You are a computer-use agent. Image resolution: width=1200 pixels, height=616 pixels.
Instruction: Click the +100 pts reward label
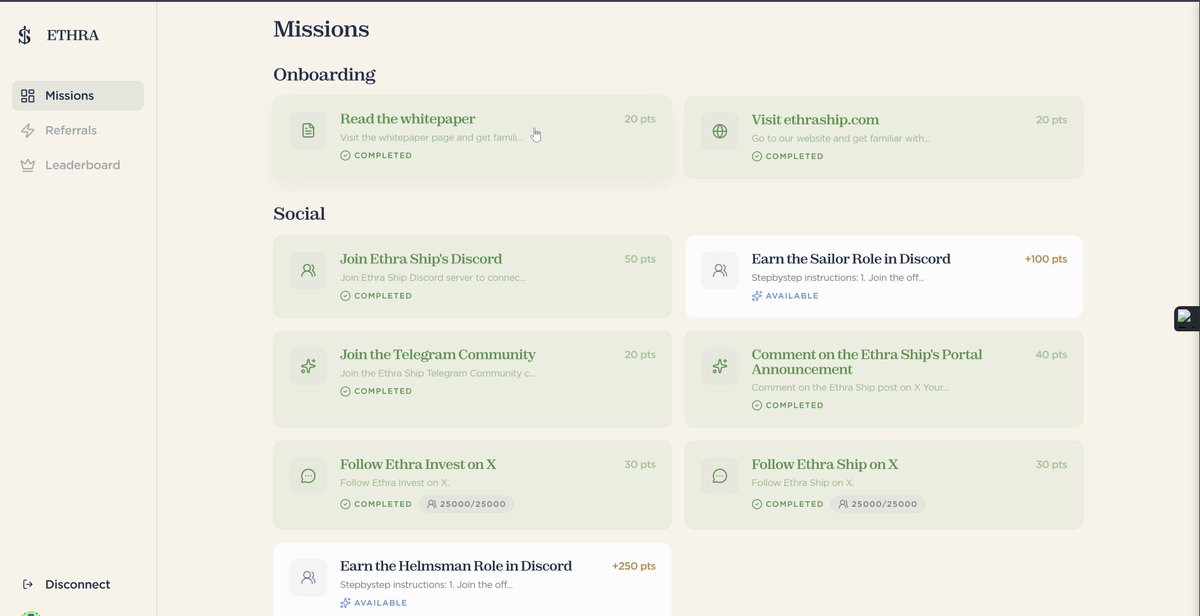click(x=1046, y=259)
